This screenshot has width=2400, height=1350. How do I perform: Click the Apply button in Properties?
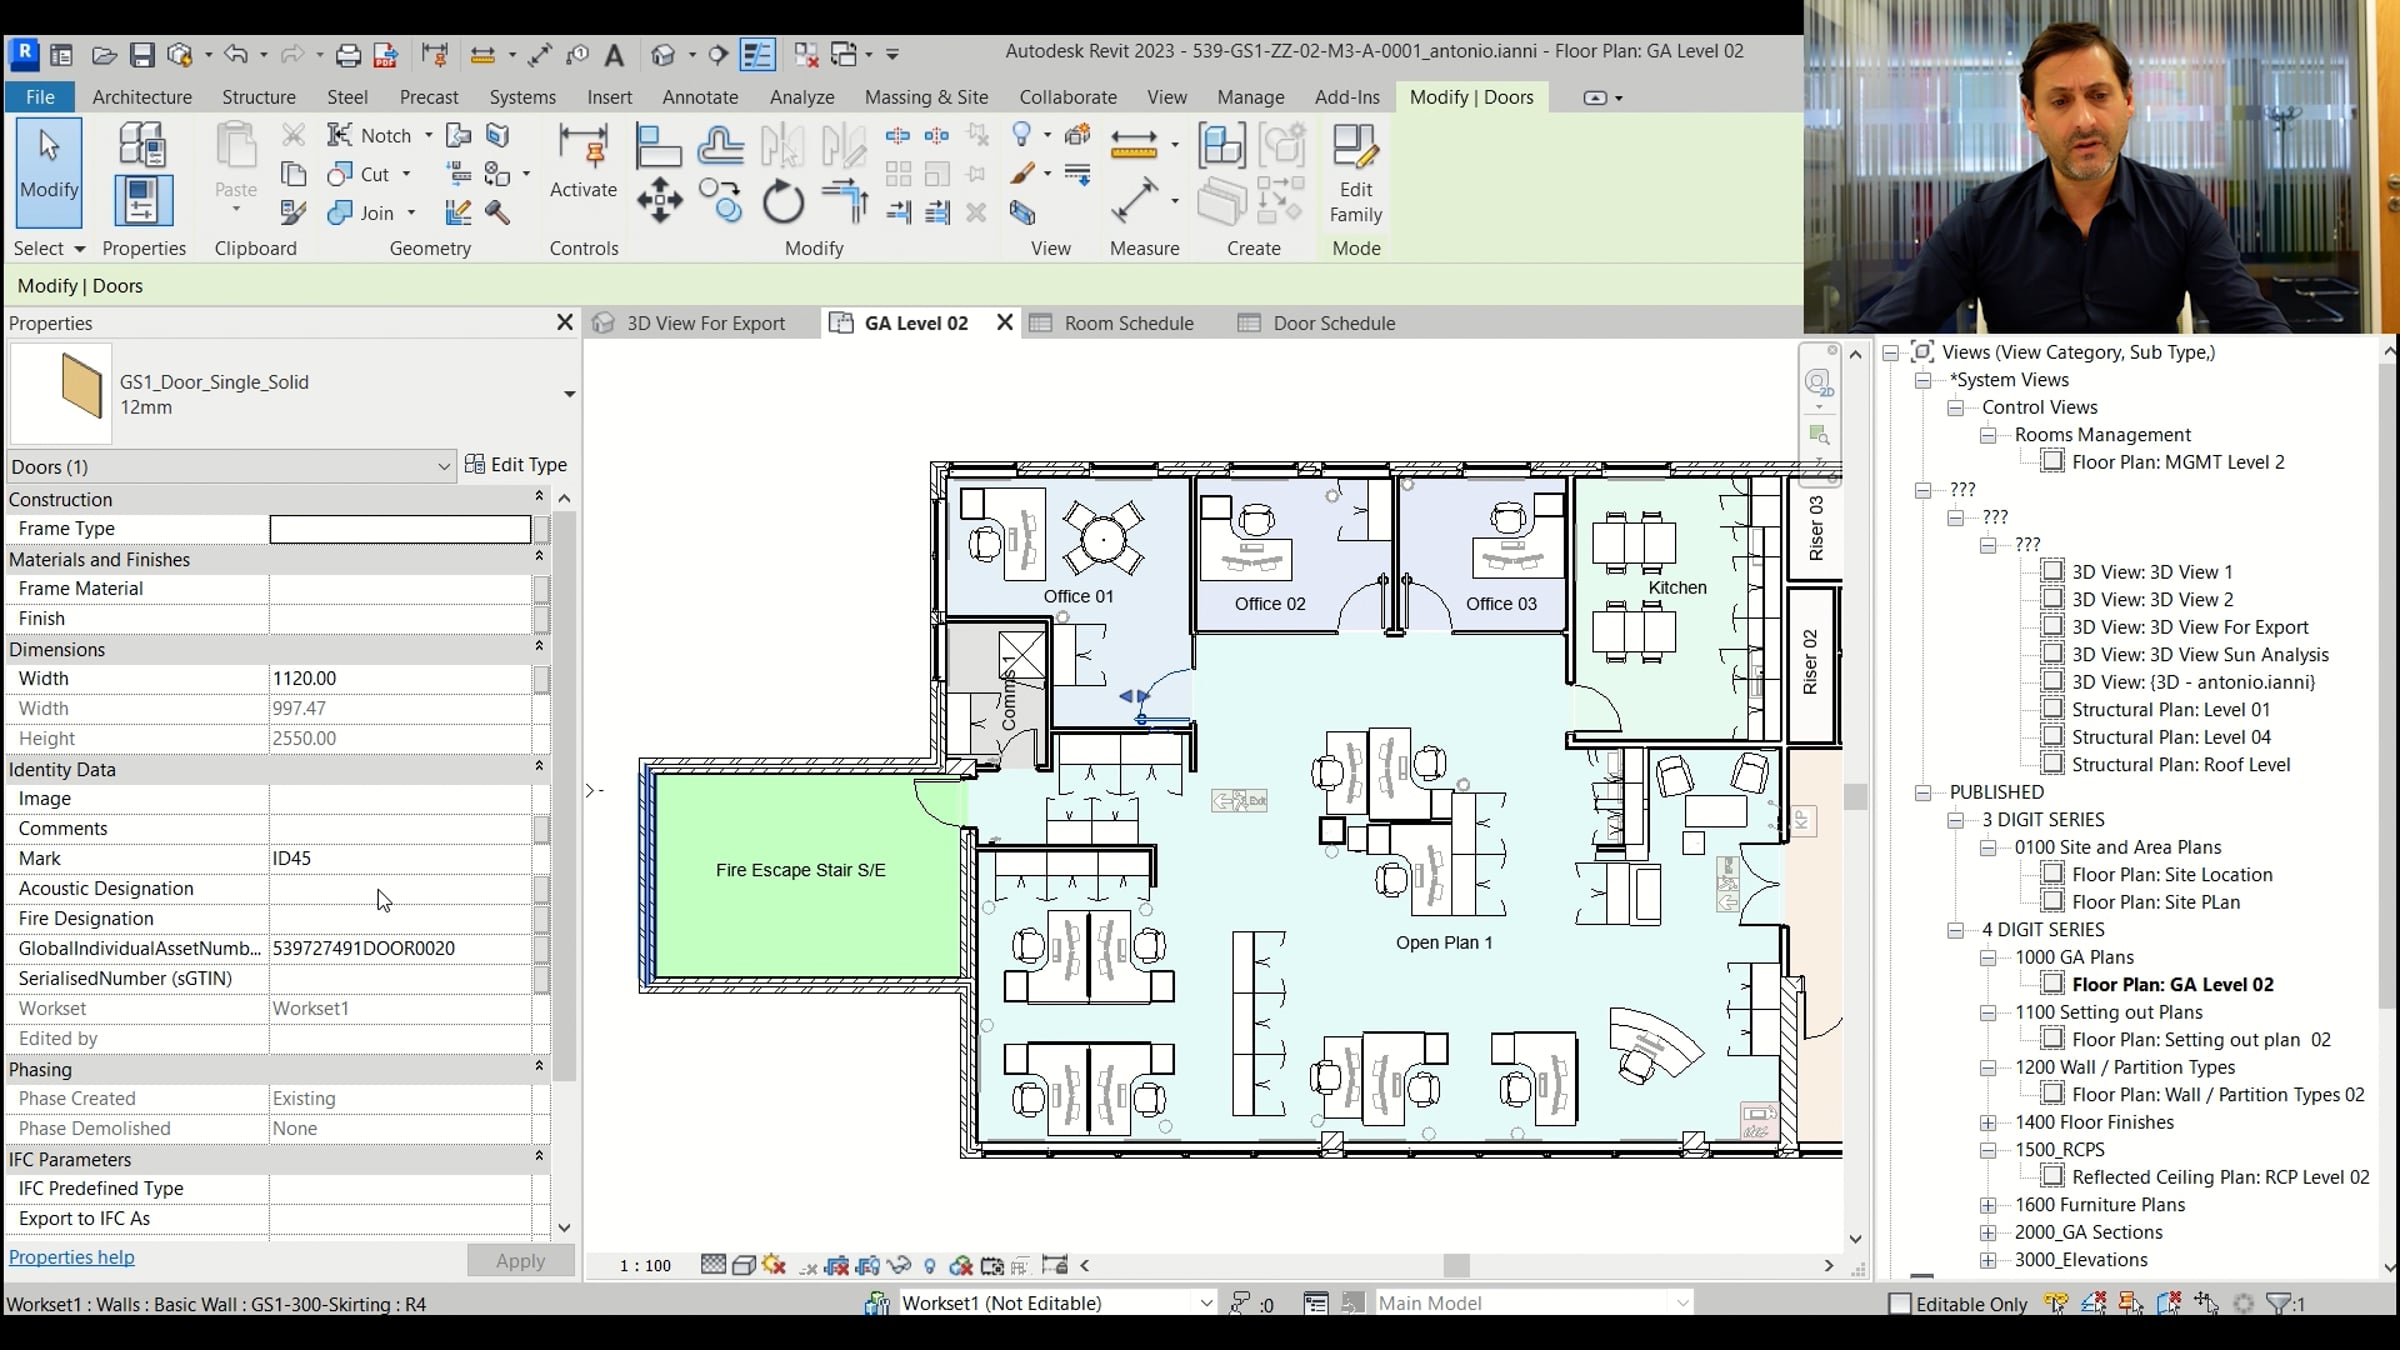point(520,1261)
